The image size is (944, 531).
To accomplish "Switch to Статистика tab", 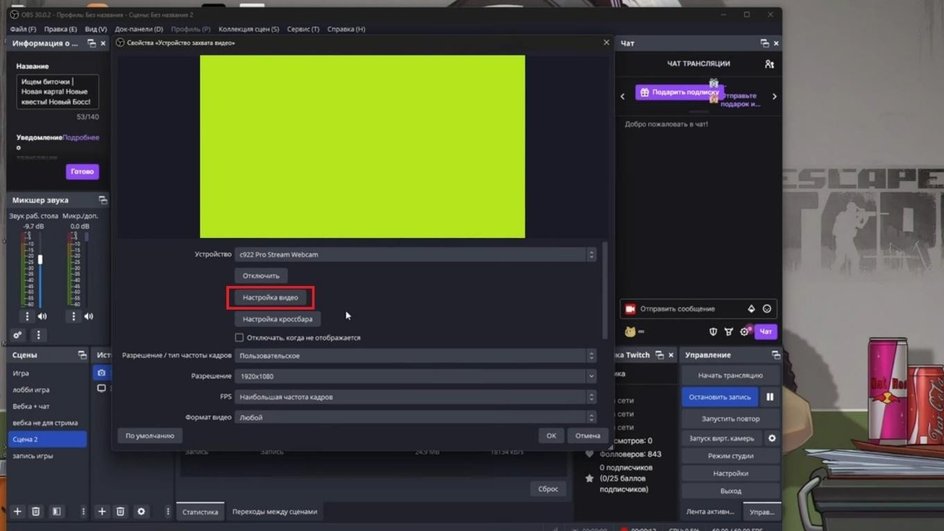I will (200, 512).
